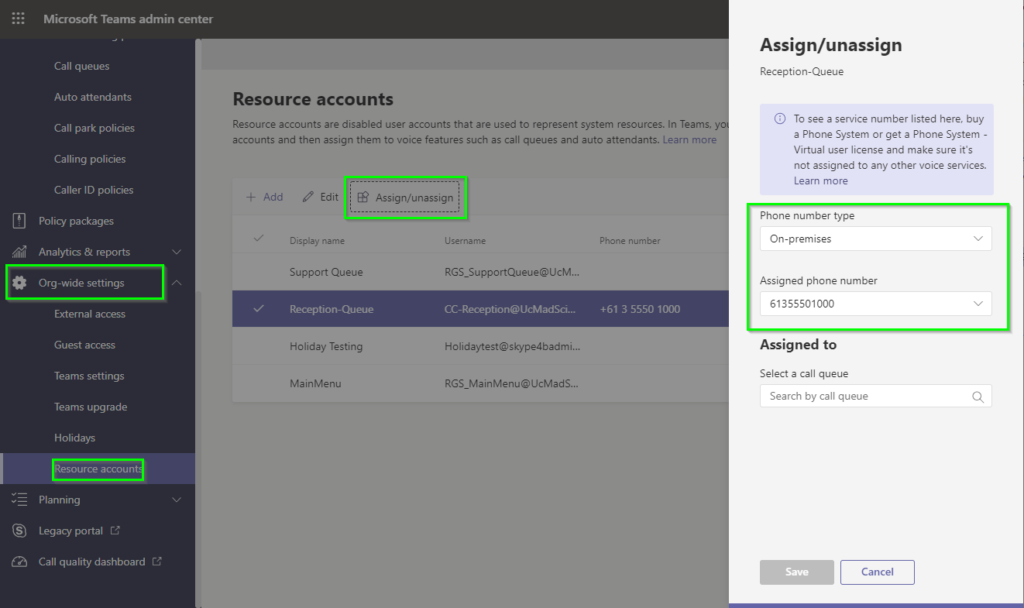
Task: Deselect the Reception-Queue row checkmark
Action: coord(259,308)
